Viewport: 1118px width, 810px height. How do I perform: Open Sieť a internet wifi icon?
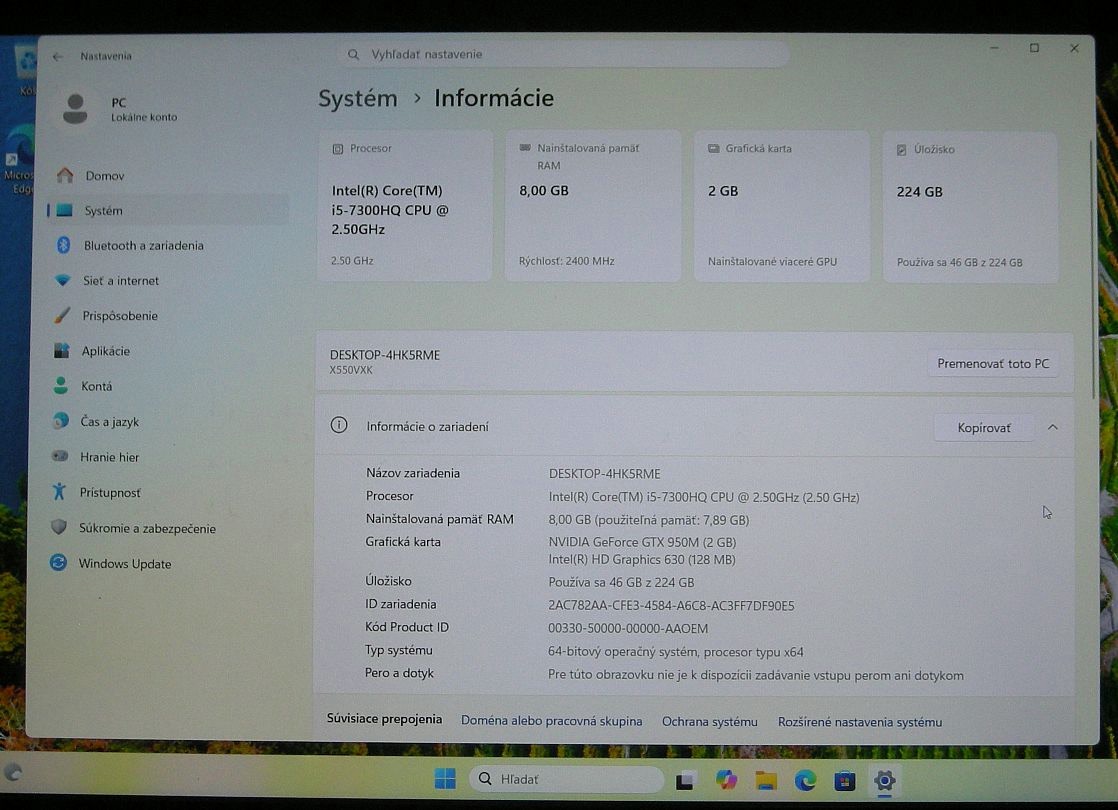click(x=63, y=280)
